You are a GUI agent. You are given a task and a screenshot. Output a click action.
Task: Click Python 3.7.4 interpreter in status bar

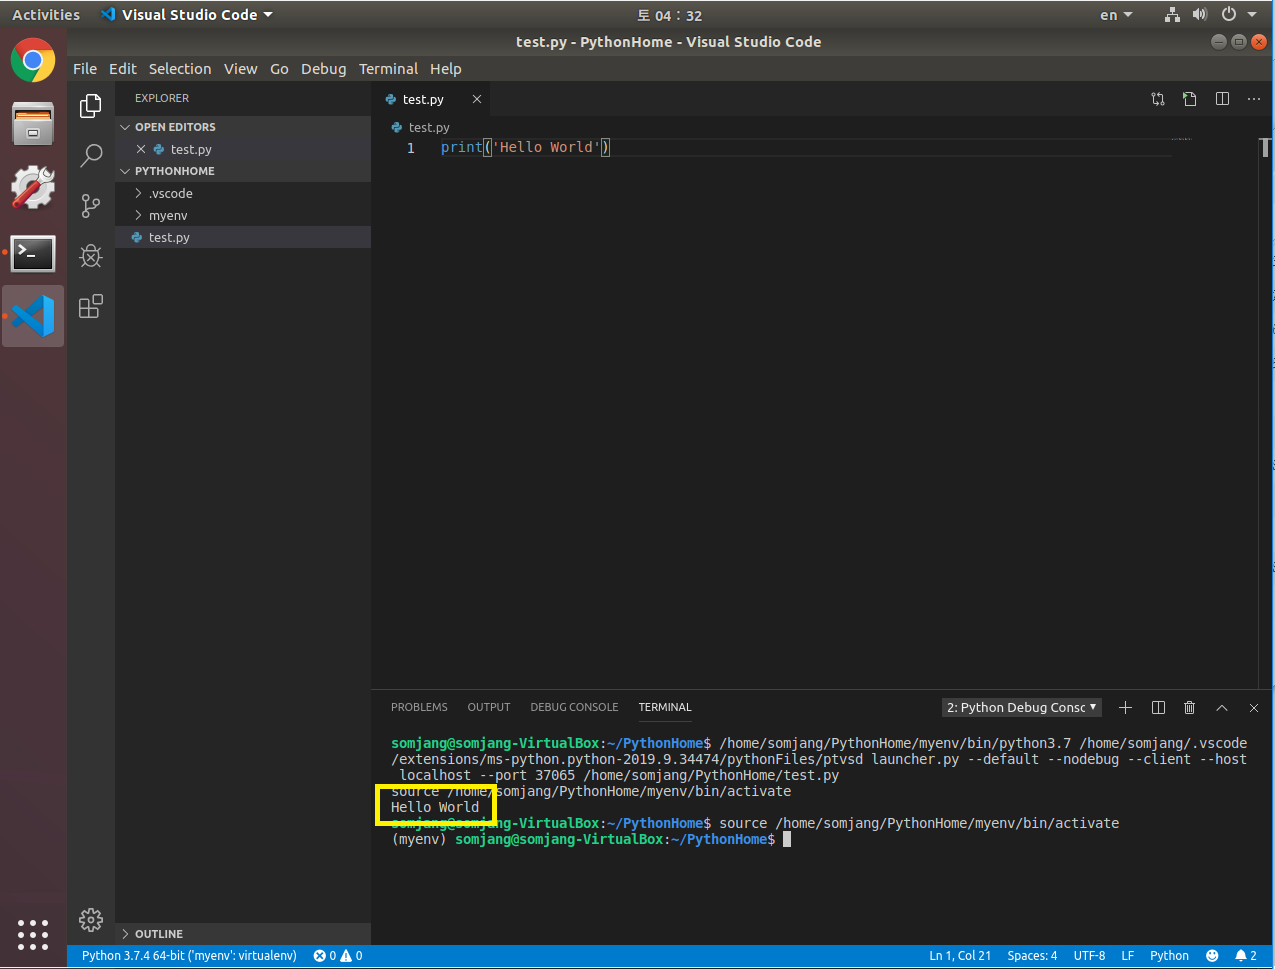tap(189, 956)
